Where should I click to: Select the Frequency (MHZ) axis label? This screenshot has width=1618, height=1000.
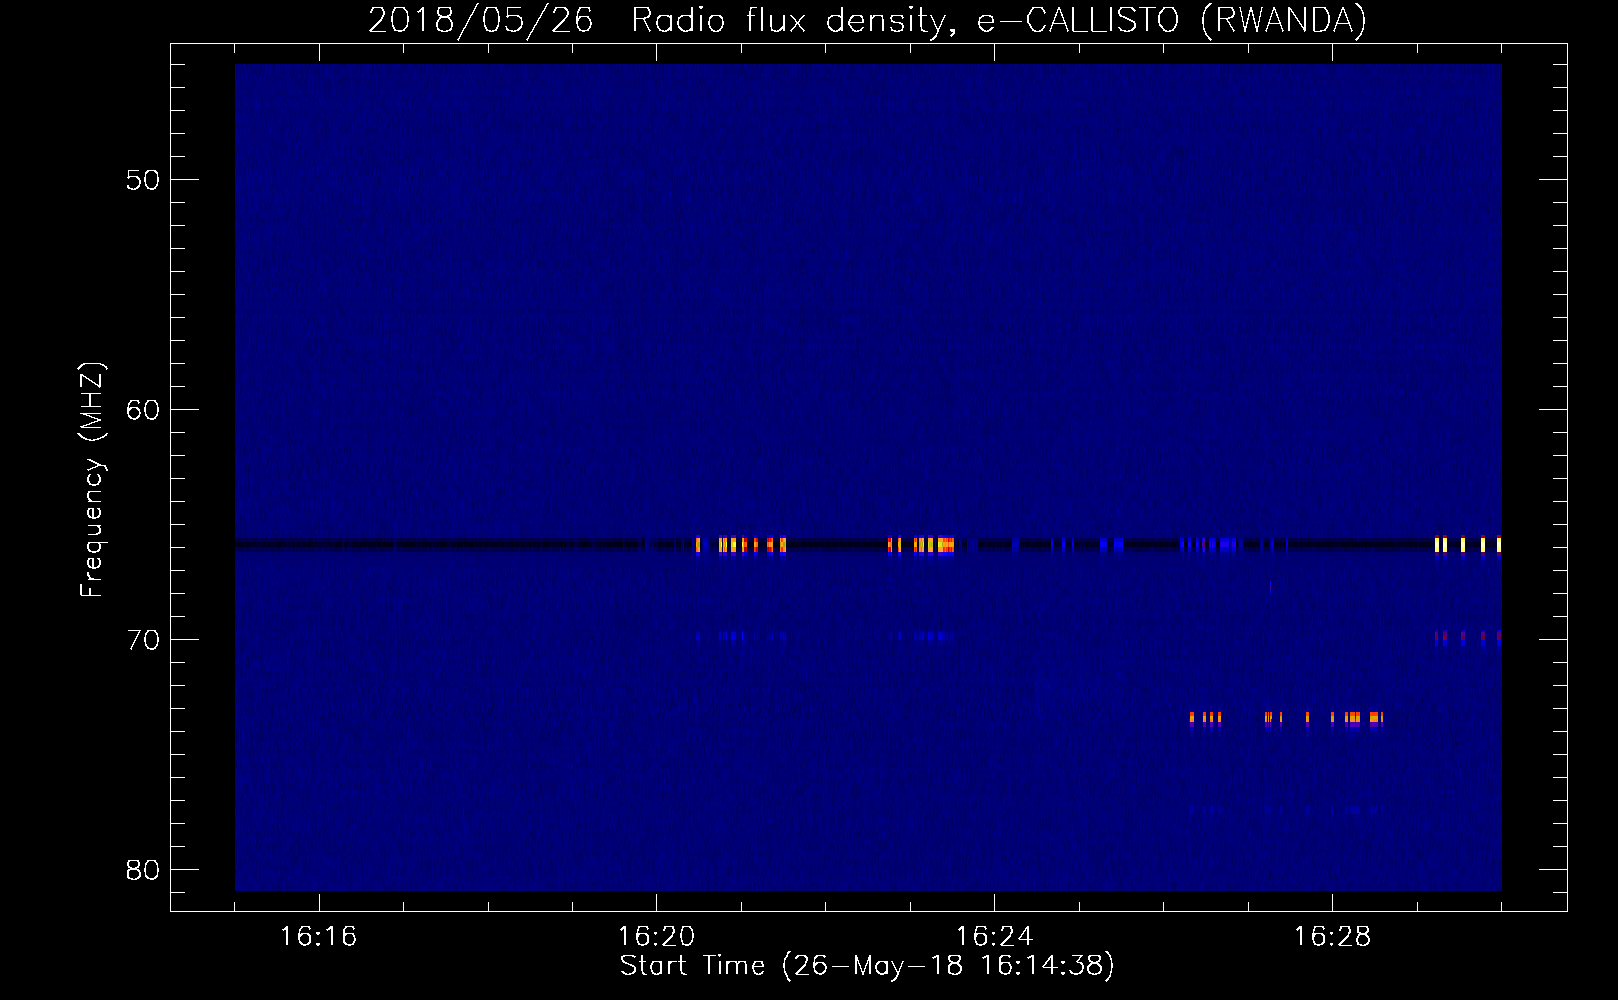pos(92,480)
